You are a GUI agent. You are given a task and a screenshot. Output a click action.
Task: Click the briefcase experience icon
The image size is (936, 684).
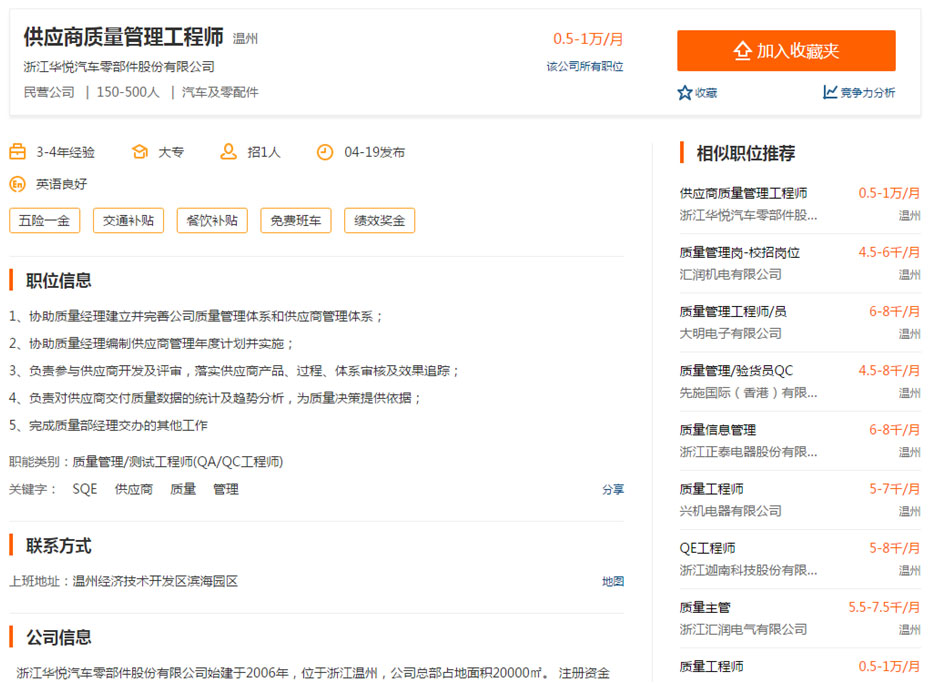(x=17, y=152)
